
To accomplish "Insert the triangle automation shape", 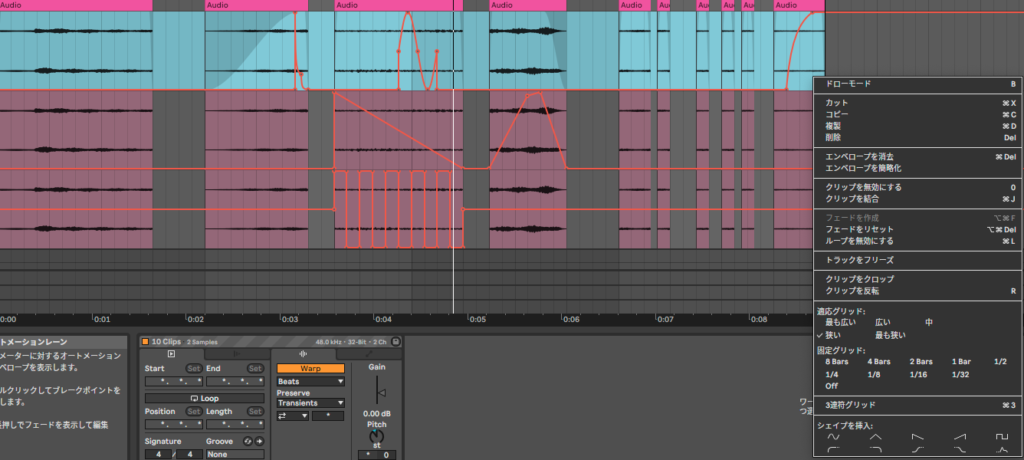I will [875, 437].
